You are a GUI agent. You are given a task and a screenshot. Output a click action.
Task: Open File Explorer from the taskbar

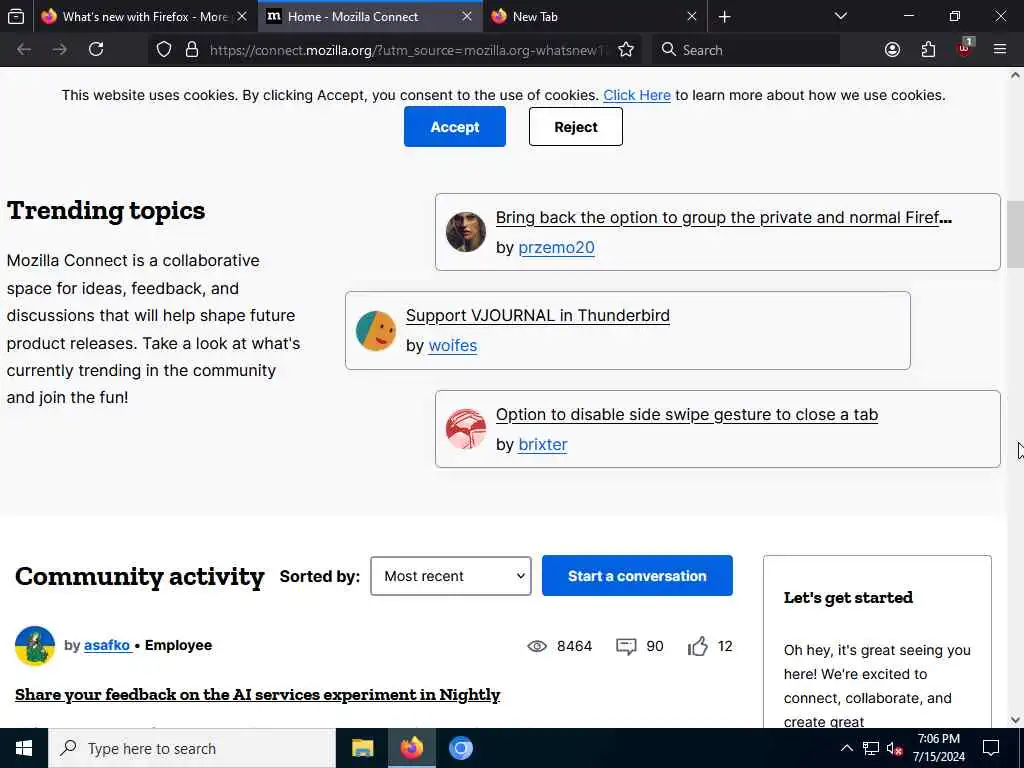tap(362, 748)
